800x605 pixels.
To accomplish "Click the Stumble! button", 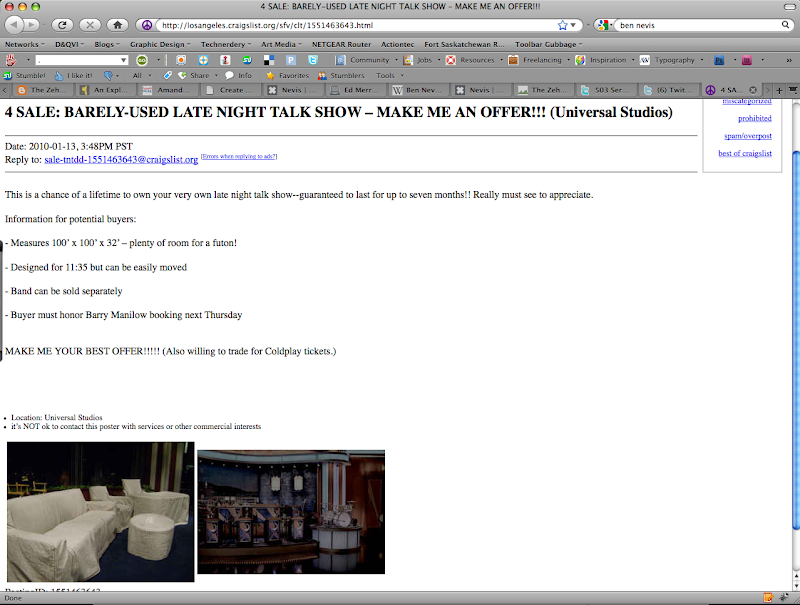I will [24, 75].
